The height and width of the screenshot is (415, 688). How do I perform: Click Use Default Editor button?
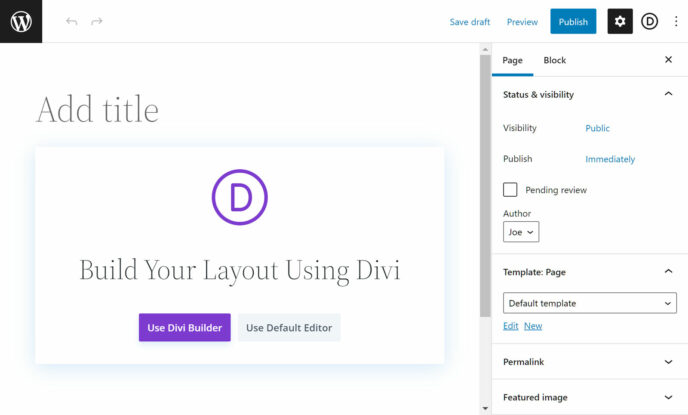pos(289,327)
